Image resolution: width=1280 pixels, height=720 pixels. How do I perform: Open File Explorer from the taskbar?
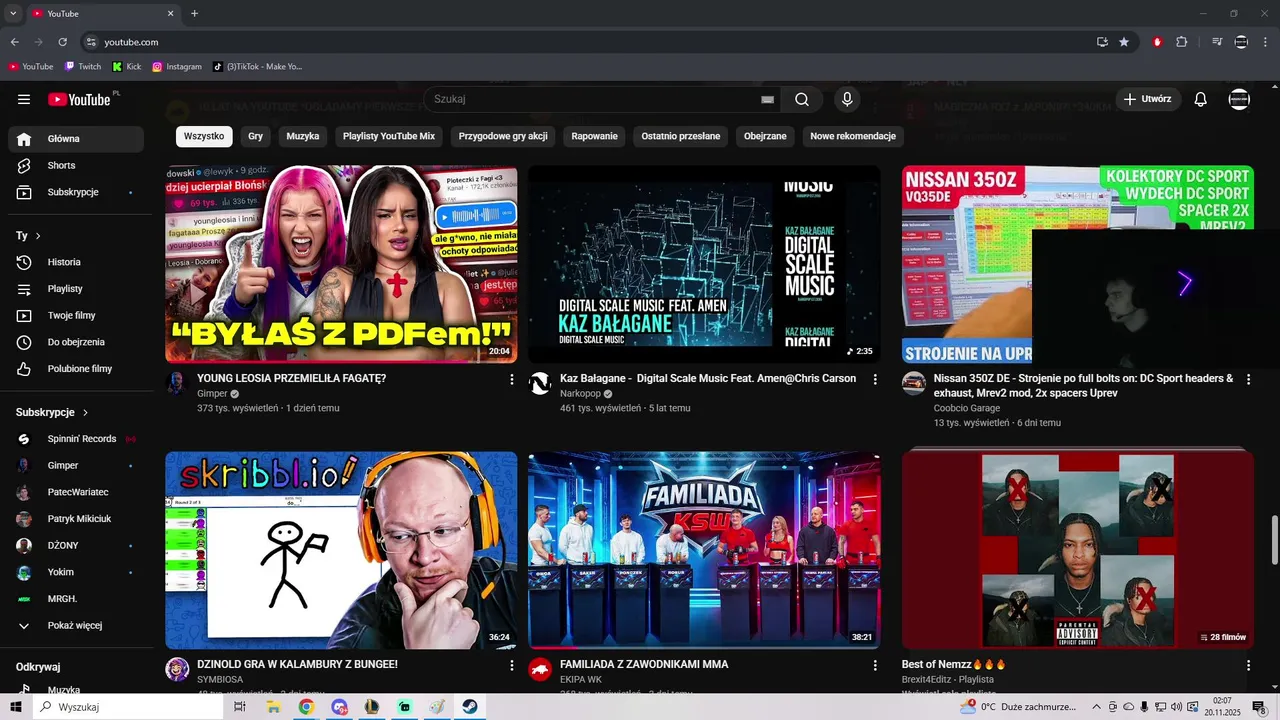[273, 707]
